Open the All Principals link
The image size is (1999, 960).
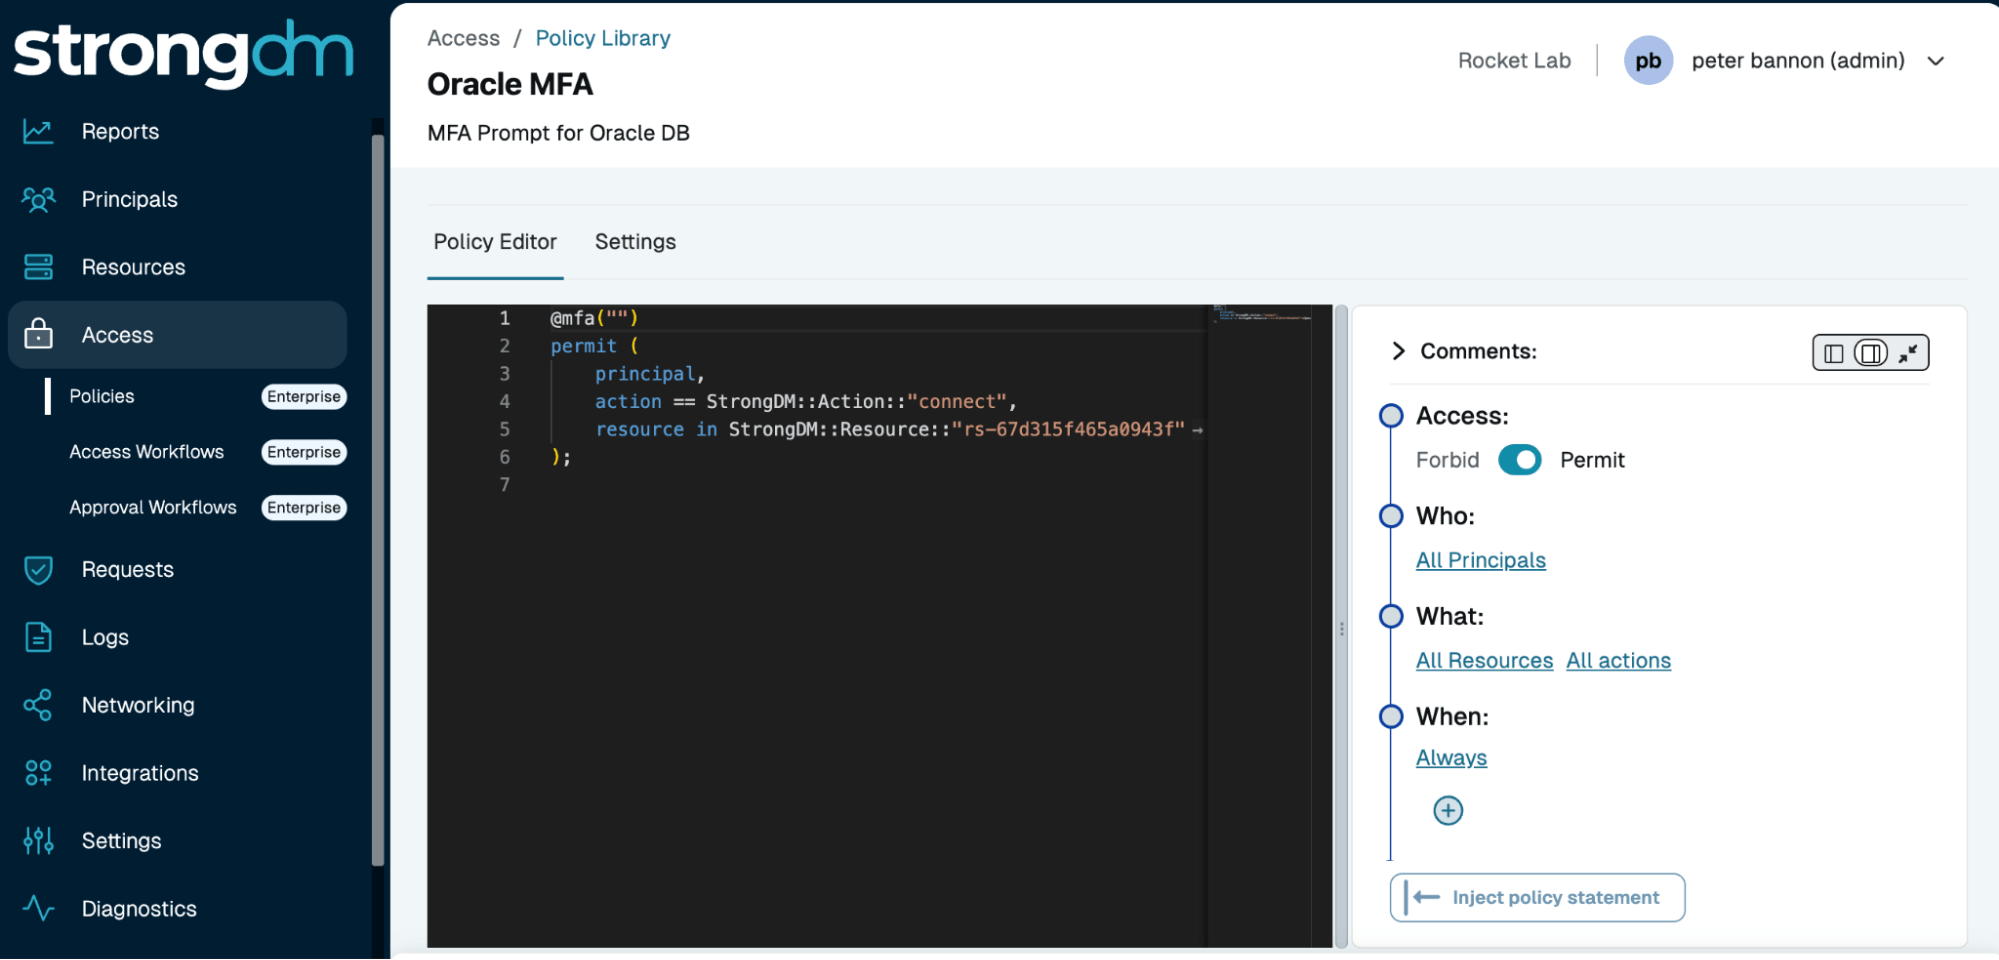click(x=1480, y=559)
